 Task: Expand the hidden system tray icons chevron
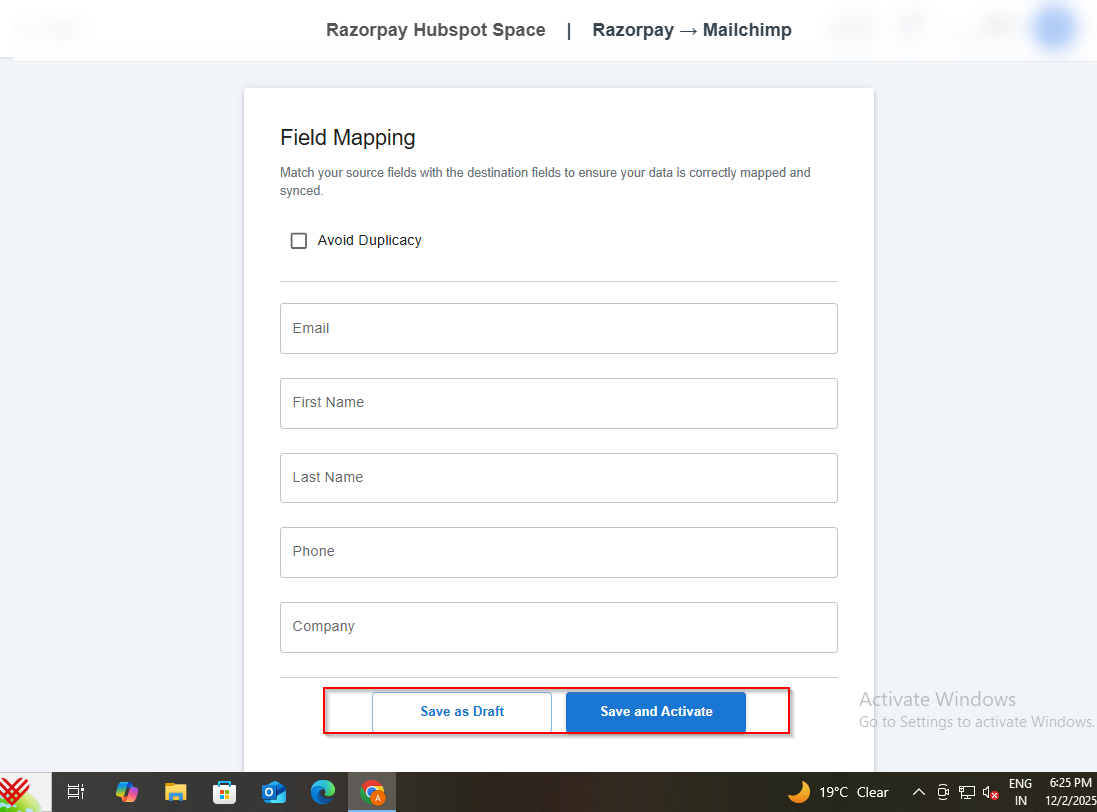(x=918, y=792)
